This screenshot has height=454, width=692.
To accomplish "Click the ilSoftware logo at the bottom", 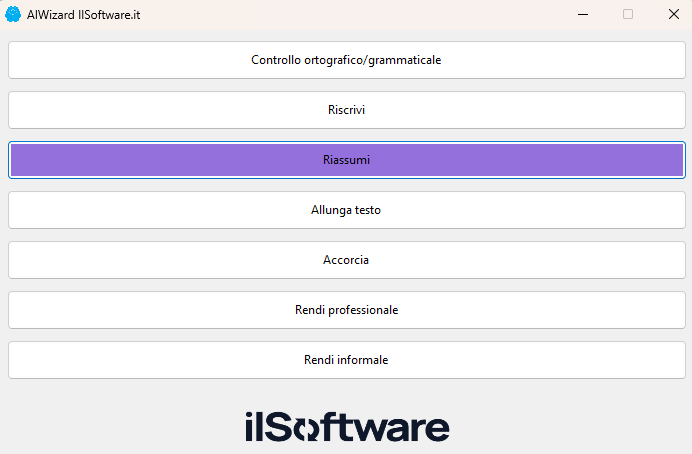I will pos(346,426).
